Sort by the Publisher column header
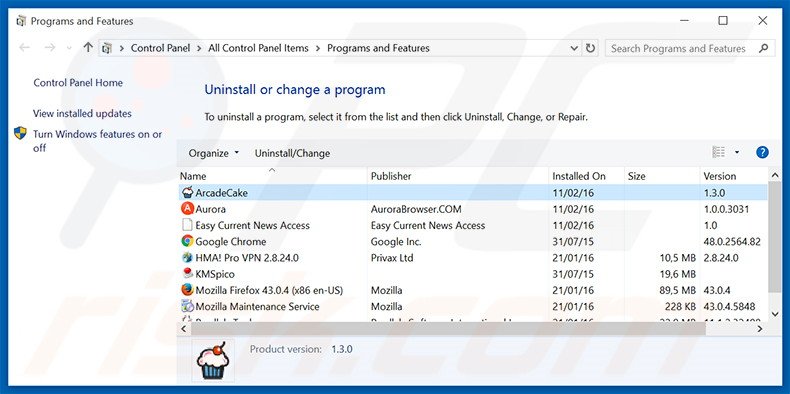The image size is (790, 394). point(458,176)
